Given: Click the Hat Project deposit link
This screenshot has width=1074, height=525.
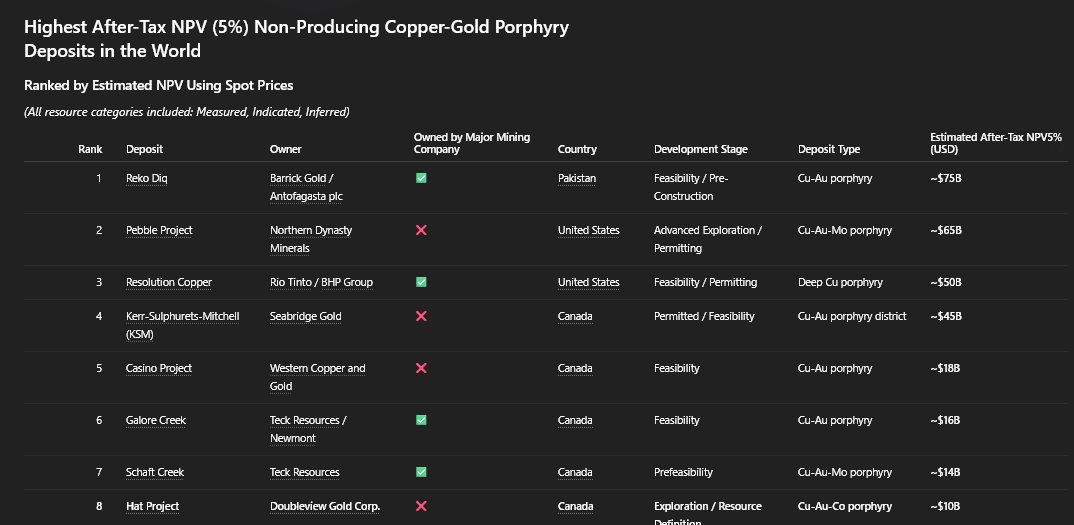Looking at the screenshot, I should (152, 506).
